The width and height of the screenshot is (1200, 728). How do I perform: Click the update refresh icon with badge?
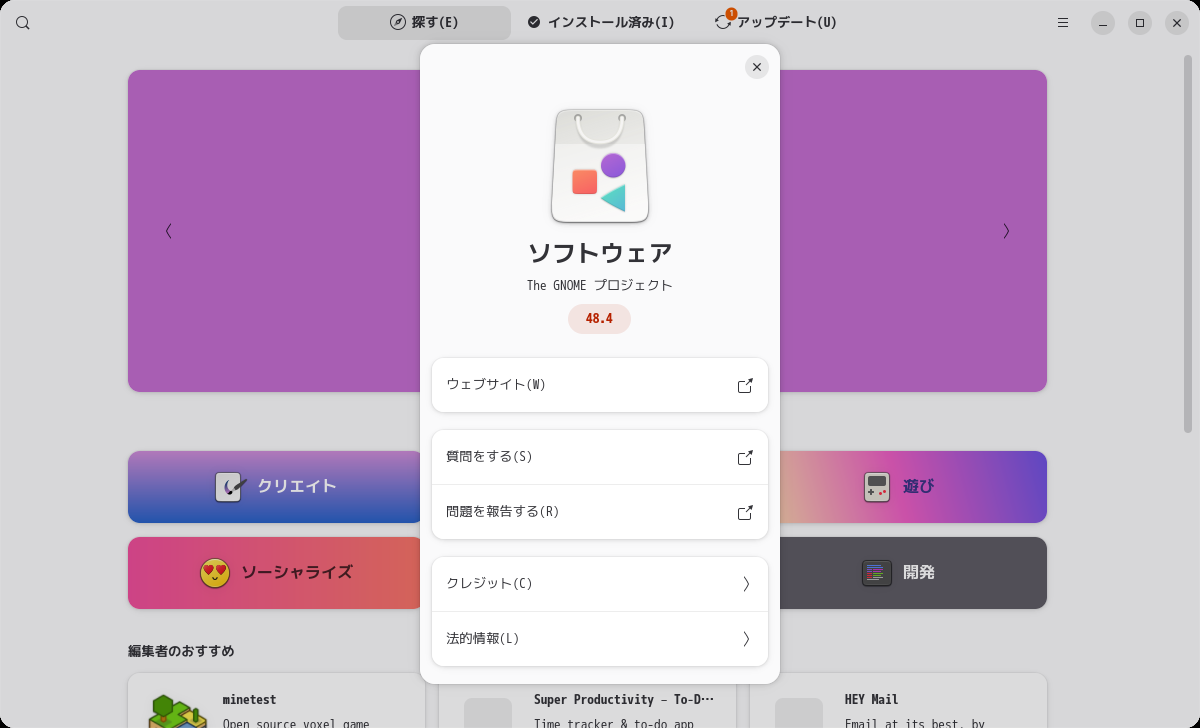723,22
